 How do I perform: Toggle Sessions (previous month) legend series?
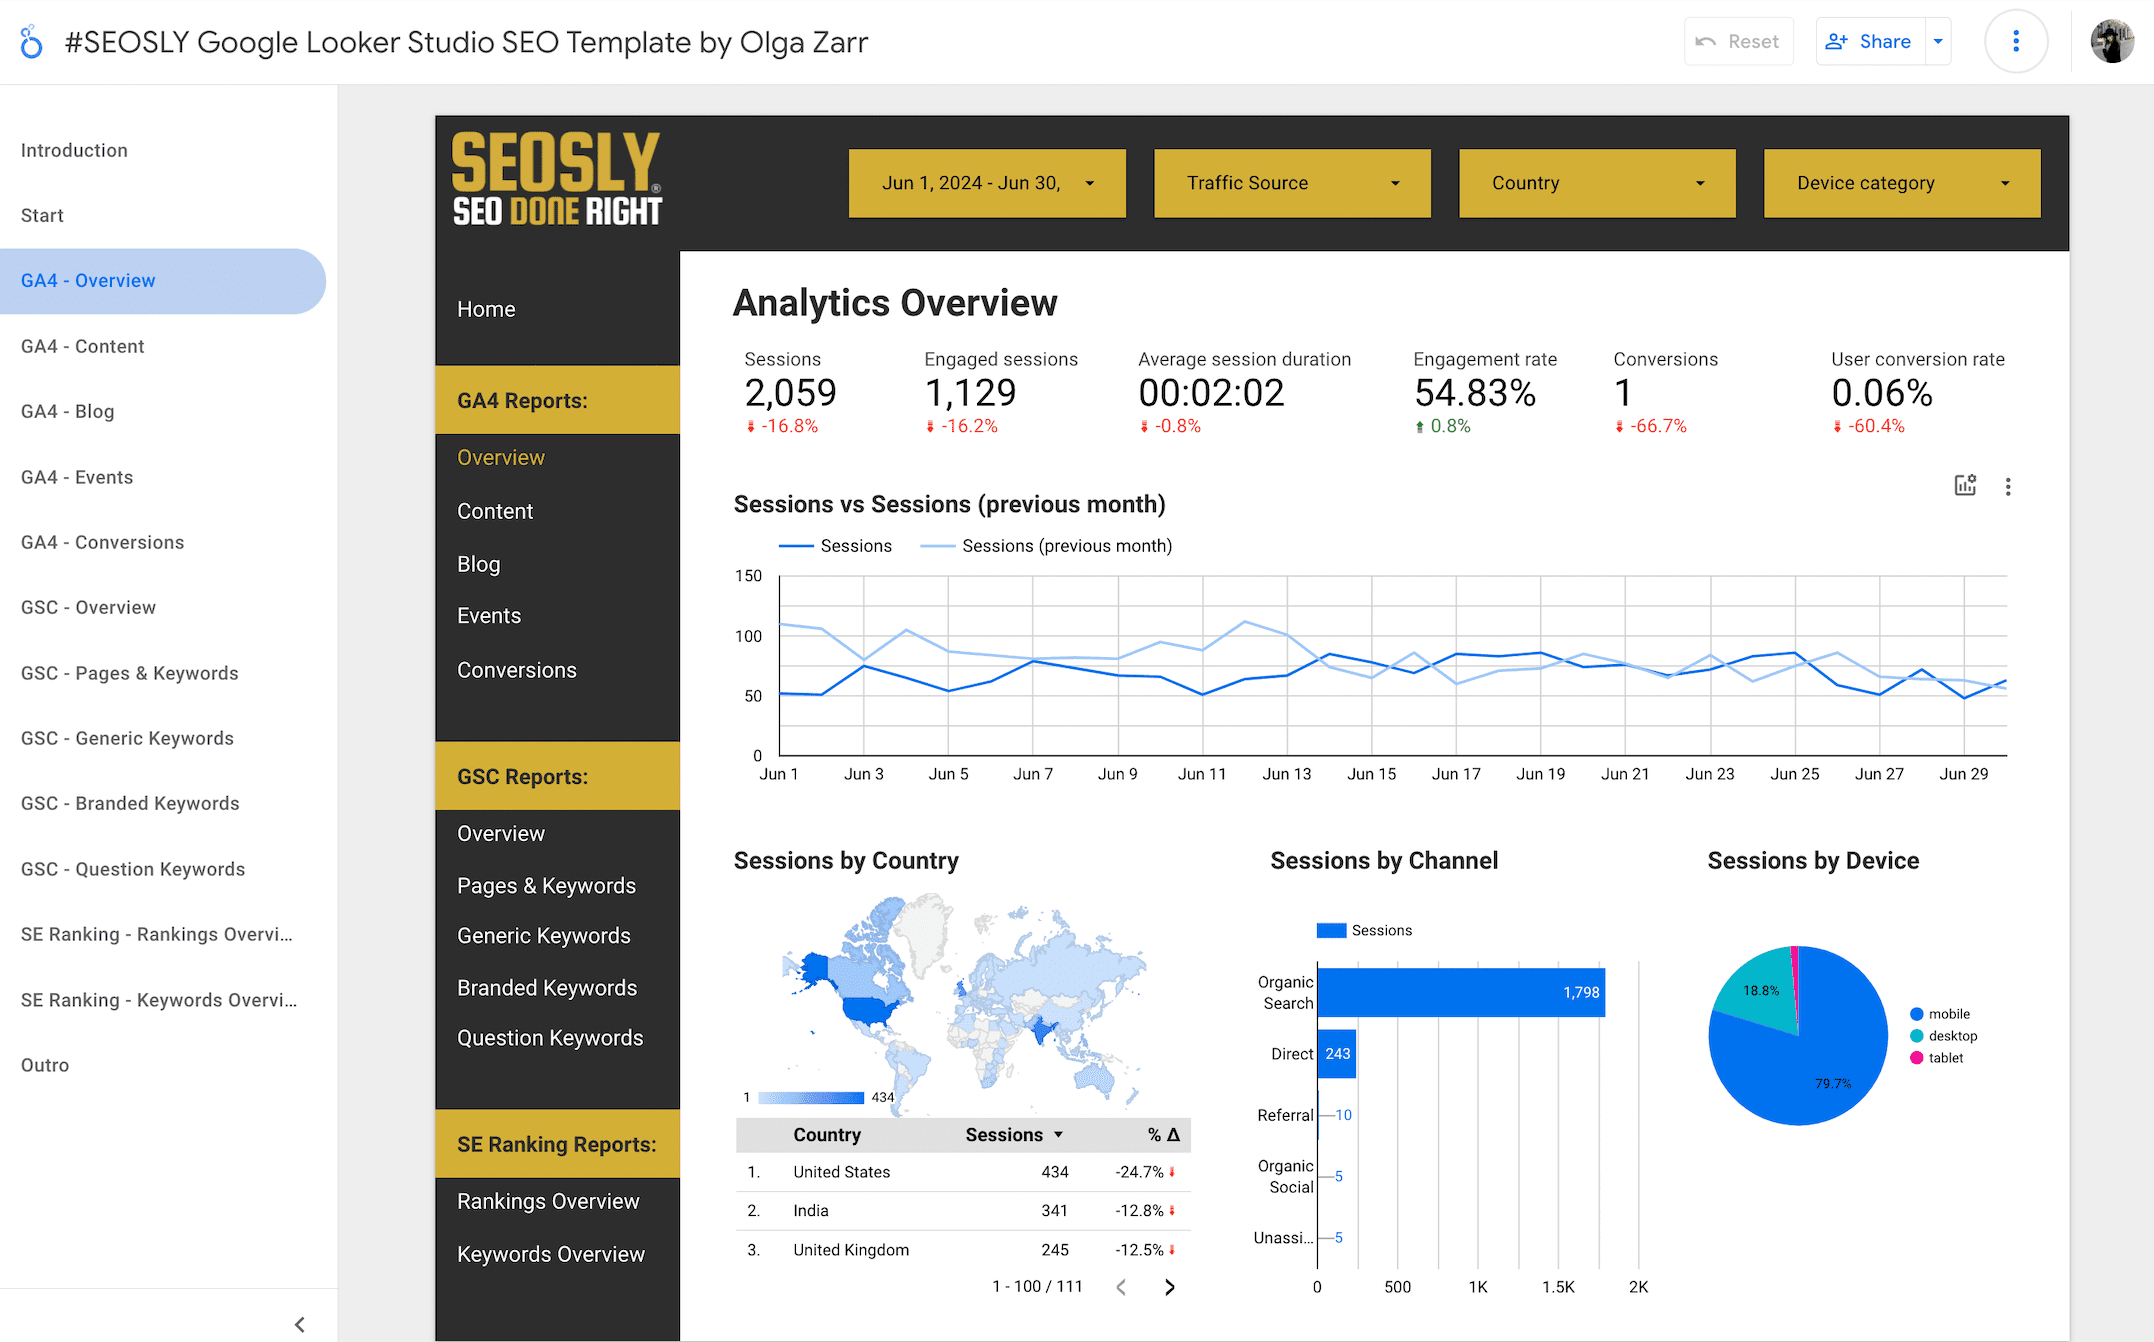(x=1046, y=546)
